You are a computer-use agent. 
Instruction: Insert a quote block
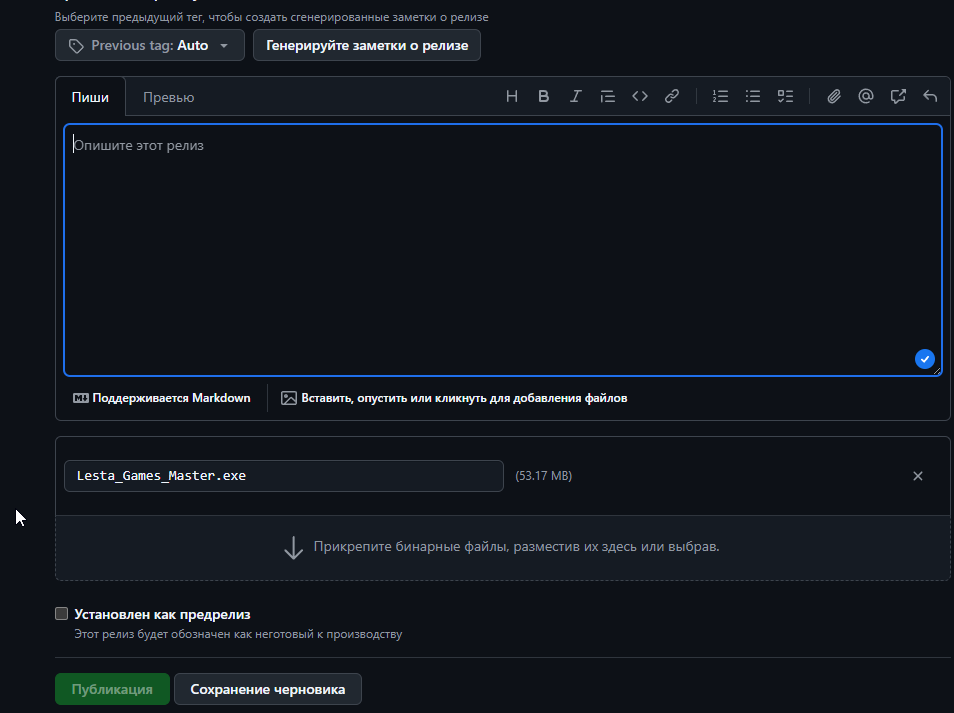(x=607, y=96)
